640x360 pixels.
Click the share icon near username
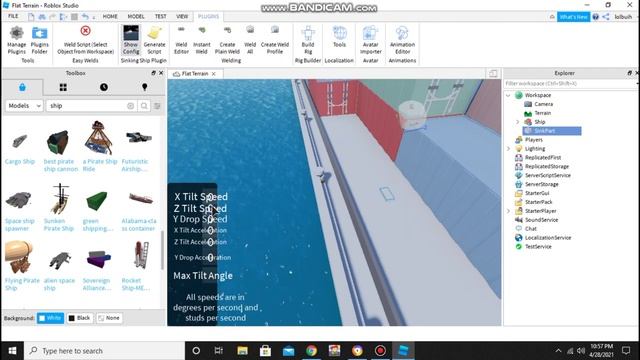pyautogui.click(x=606, y=17)
